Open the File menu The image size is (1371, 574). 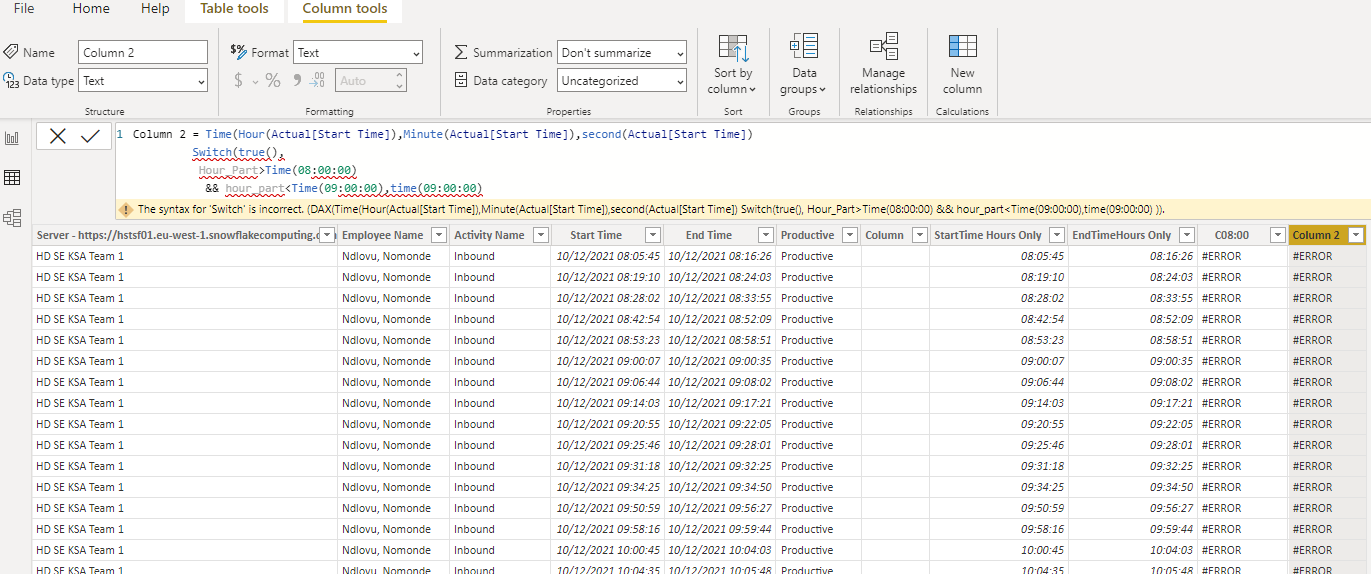(24, 9)
